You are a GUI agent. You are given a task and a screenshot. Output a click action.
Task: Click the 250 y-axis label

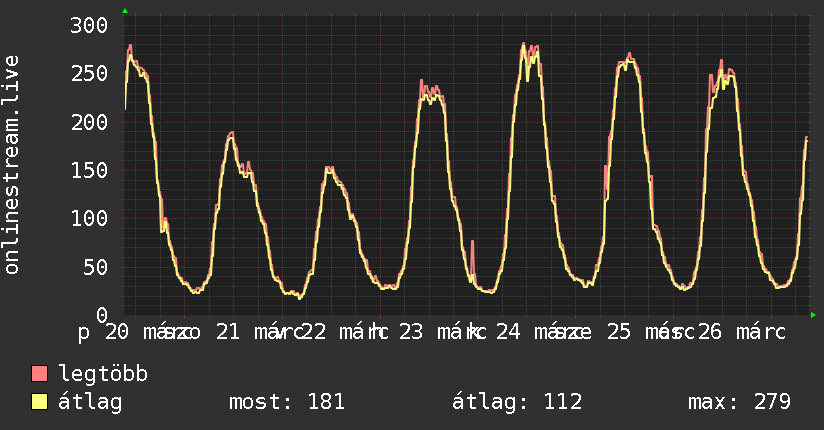coord(89,74)
